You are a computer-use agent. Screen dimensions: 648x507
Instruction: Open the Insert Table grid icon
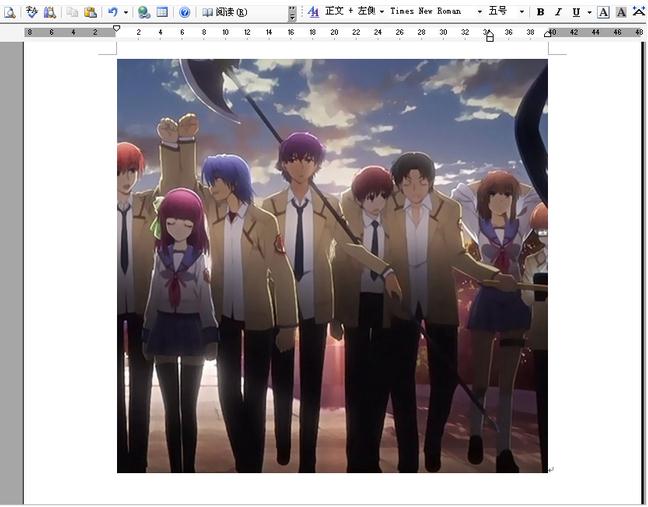point(162,12)
